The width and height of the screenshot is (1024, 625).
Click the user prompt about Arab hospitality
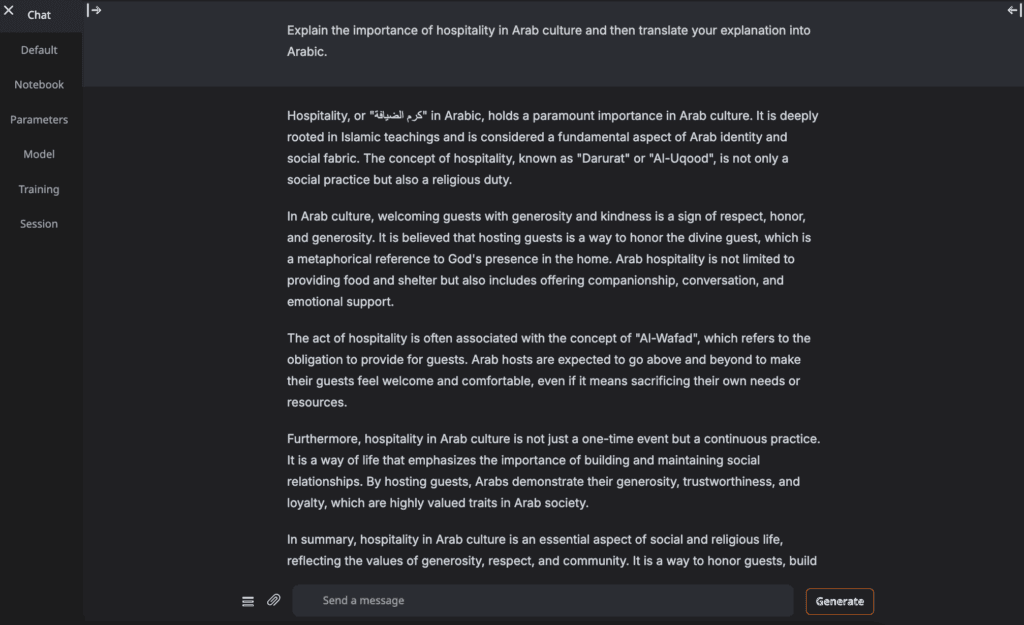[x=549, y=41]
